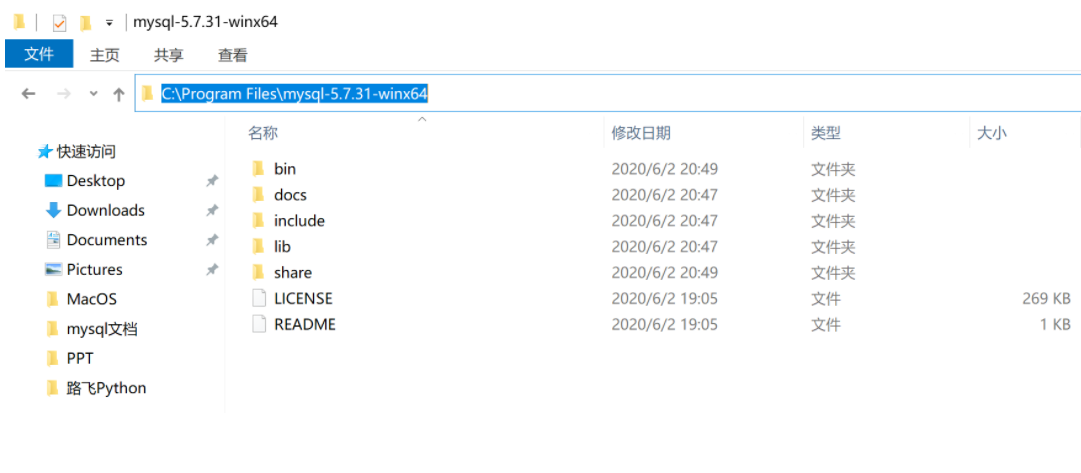This screenshot has width=1081, height=473.
Task: Click the Properties checkmark icon in quick access toolbar
Action: [x=59, y=23]
